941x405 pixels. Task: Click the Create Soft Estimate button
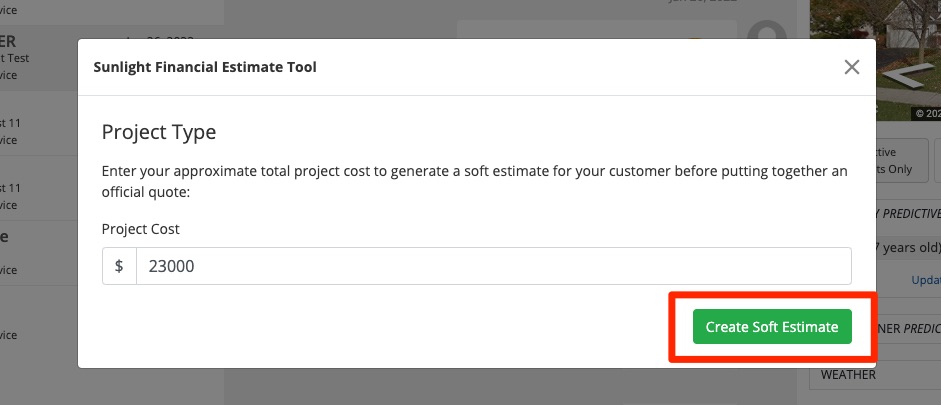pyautogui.click(x=772, y=327)
